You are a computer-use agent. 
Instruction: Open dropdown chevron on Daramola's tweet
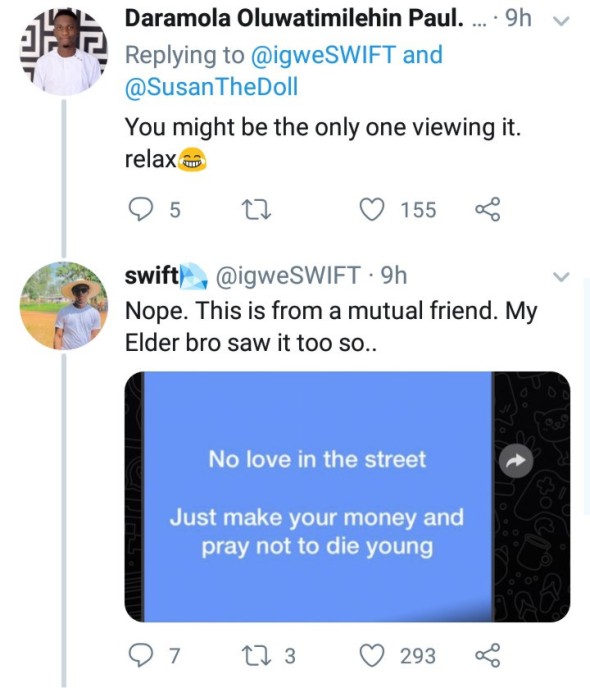[x=561, y=21]
